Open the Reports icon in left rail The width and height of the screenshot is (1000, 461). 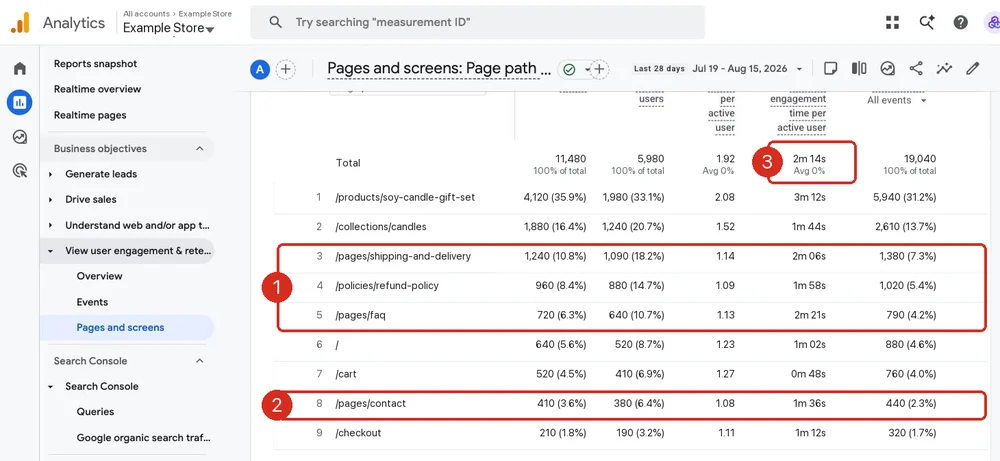point(20,102)
